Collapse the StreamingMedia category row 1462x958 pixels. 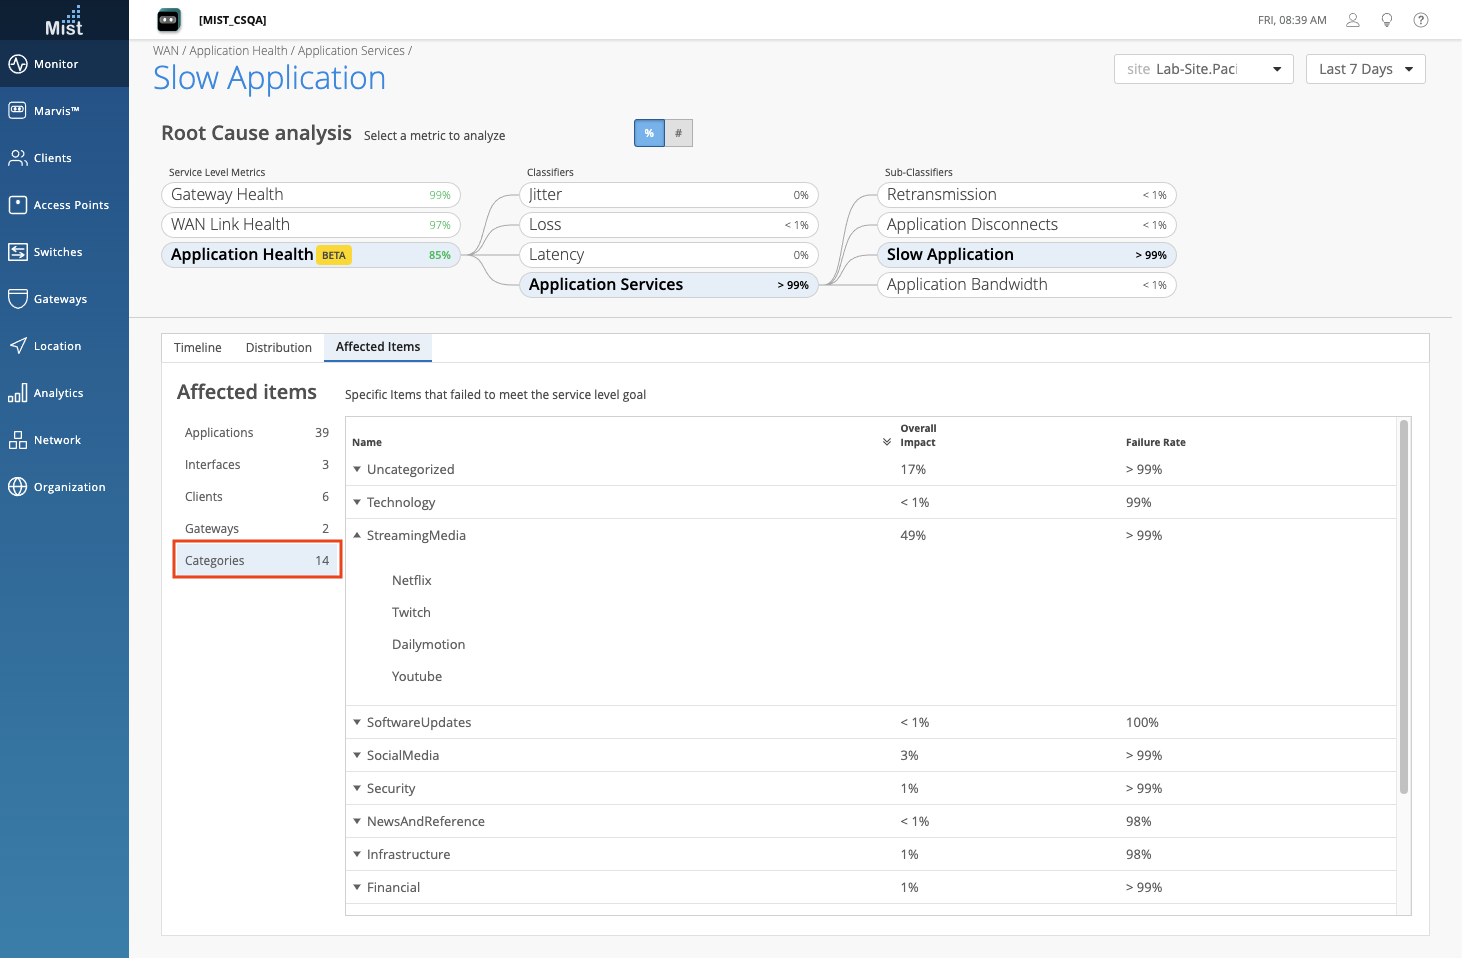click(357, 535)
